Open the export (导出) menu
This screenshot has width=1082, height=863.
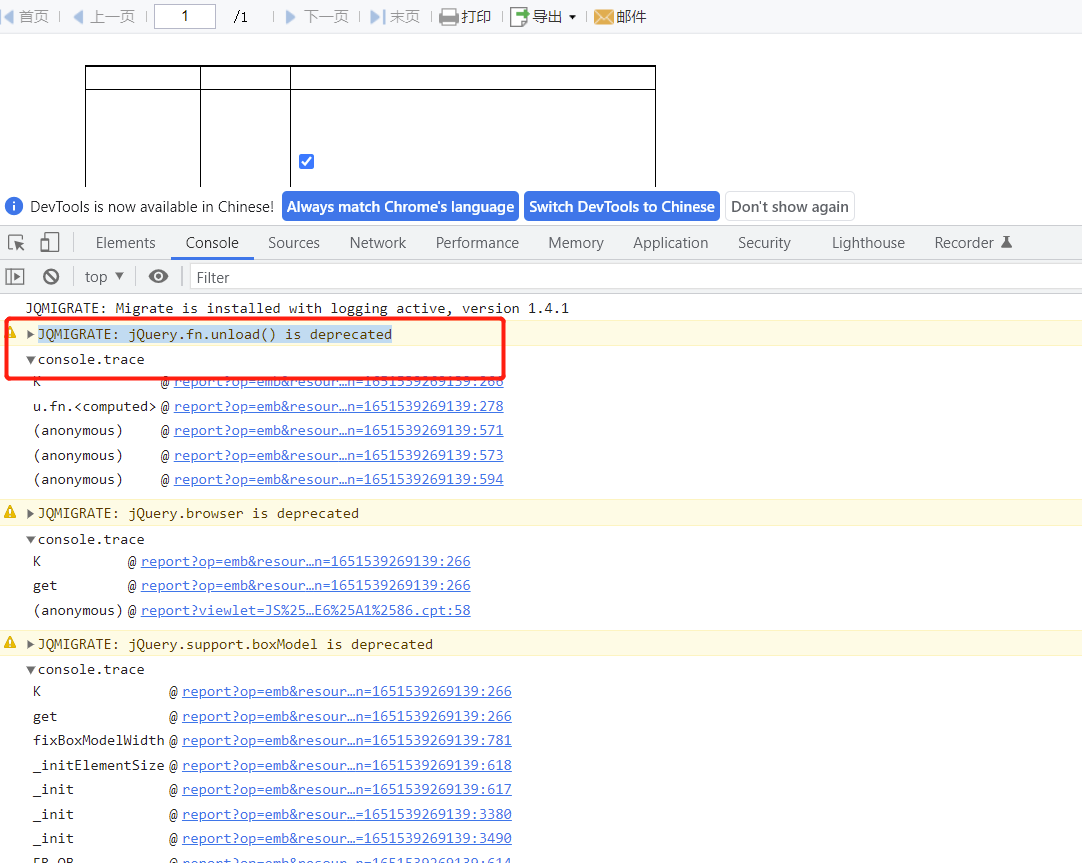pos(542,17)
